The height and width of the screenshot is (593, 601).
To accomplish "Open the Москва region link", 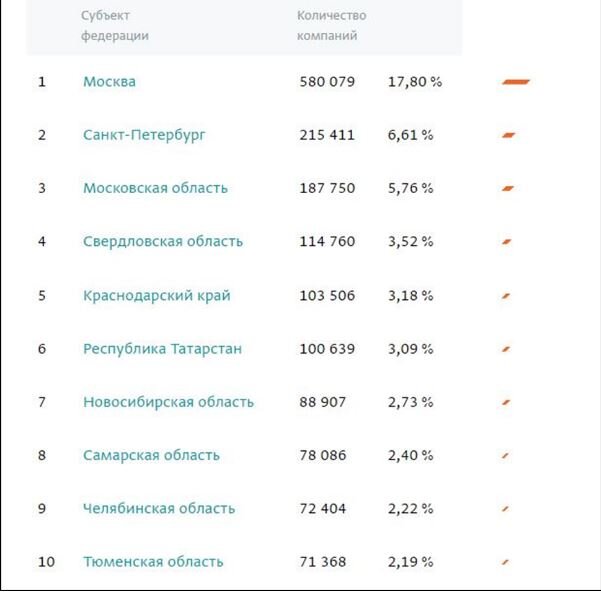I will tap(109, 82).
